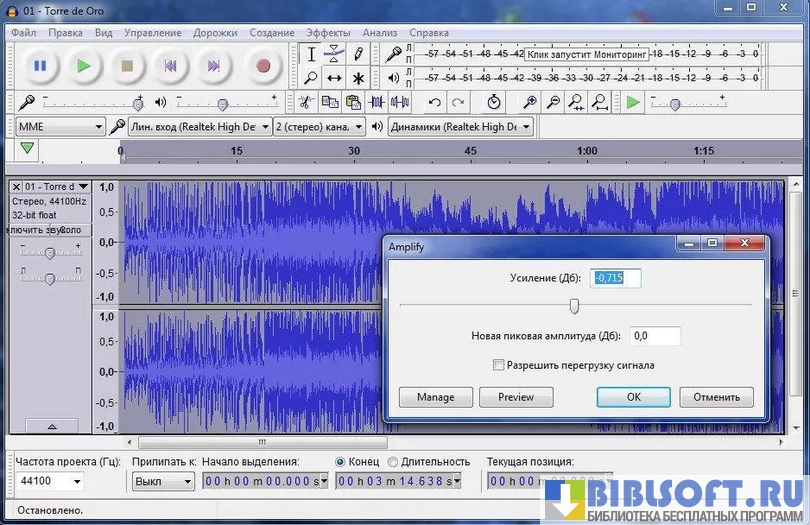The height and width of the screenshot is (525, 810).
Task: Click the 'Новая пиковая амплитуда' input field
Action: (x=655, y=336)
